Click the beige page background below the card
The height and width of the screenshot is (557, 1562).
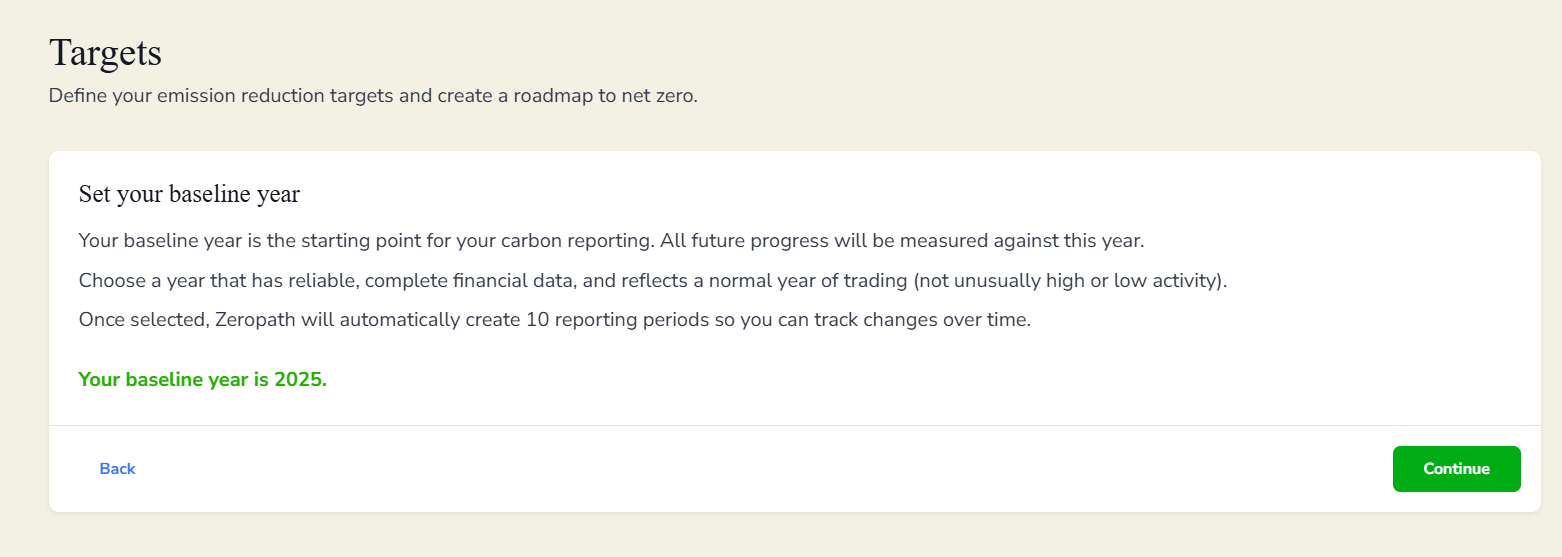pyautogui.click(x=780, y=536)
